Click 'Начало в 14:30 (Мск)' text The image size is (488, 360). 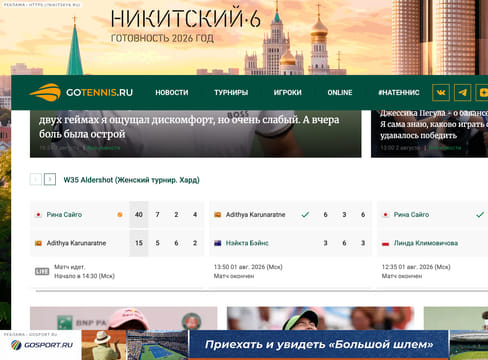pyautogui.click(x=84, y=276)
